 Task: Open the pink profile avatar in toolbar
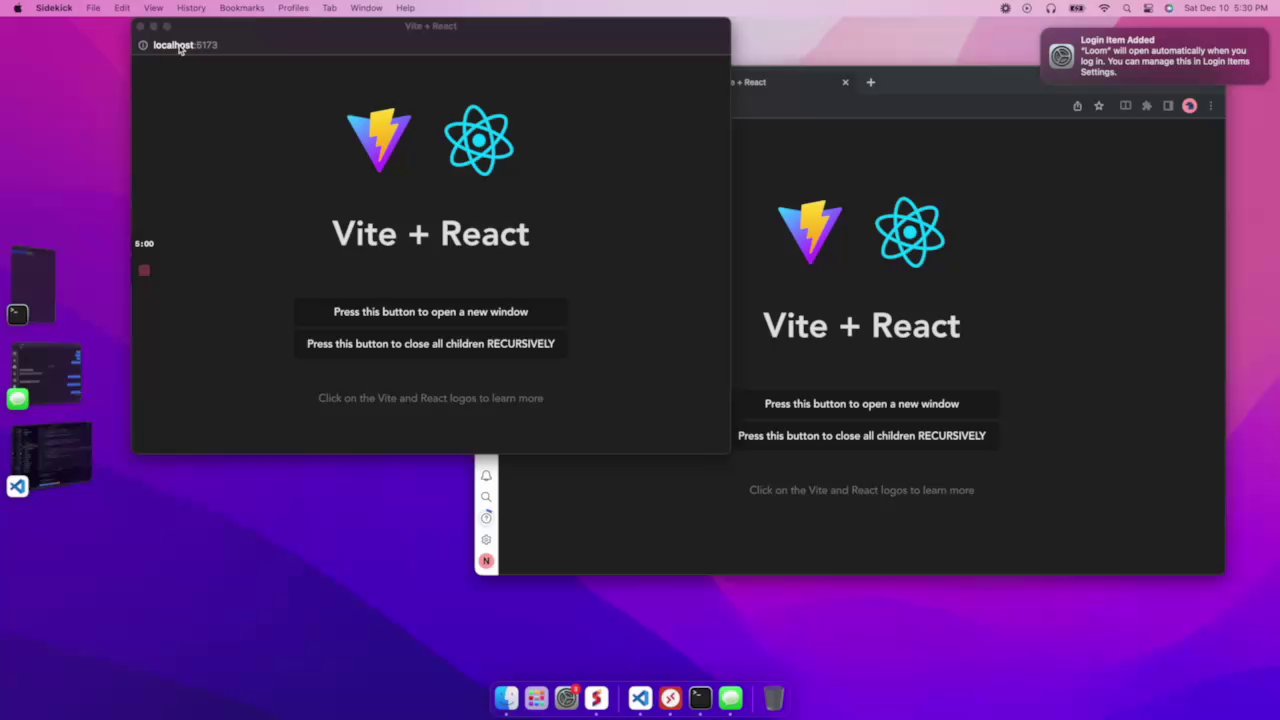tap(1189, 106)
